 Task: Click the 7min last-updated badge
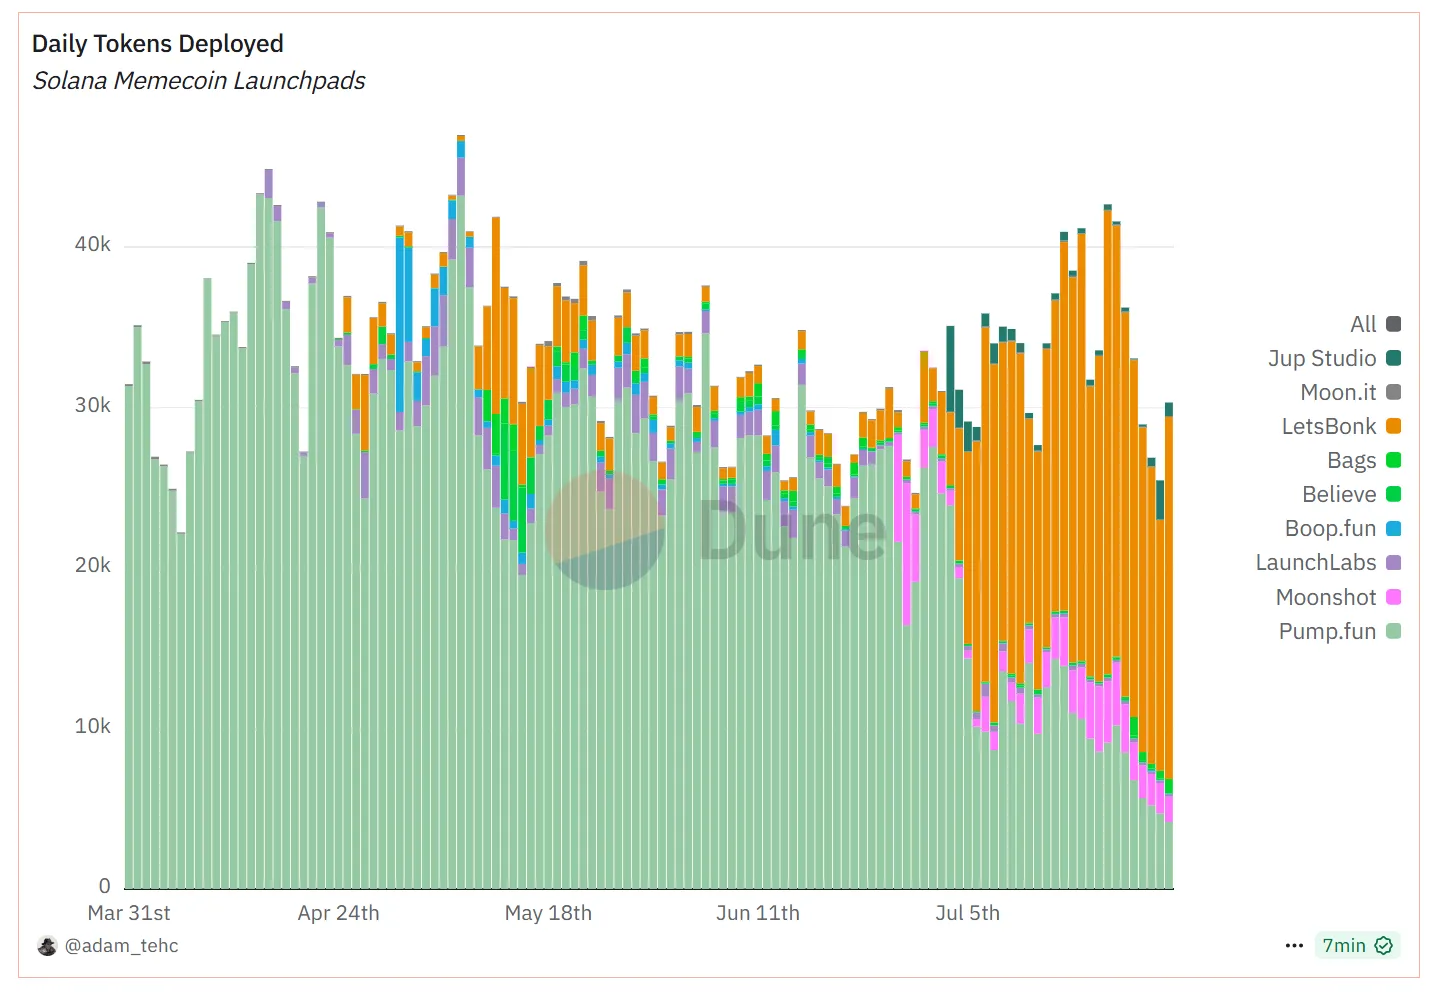coord(1344,945)
